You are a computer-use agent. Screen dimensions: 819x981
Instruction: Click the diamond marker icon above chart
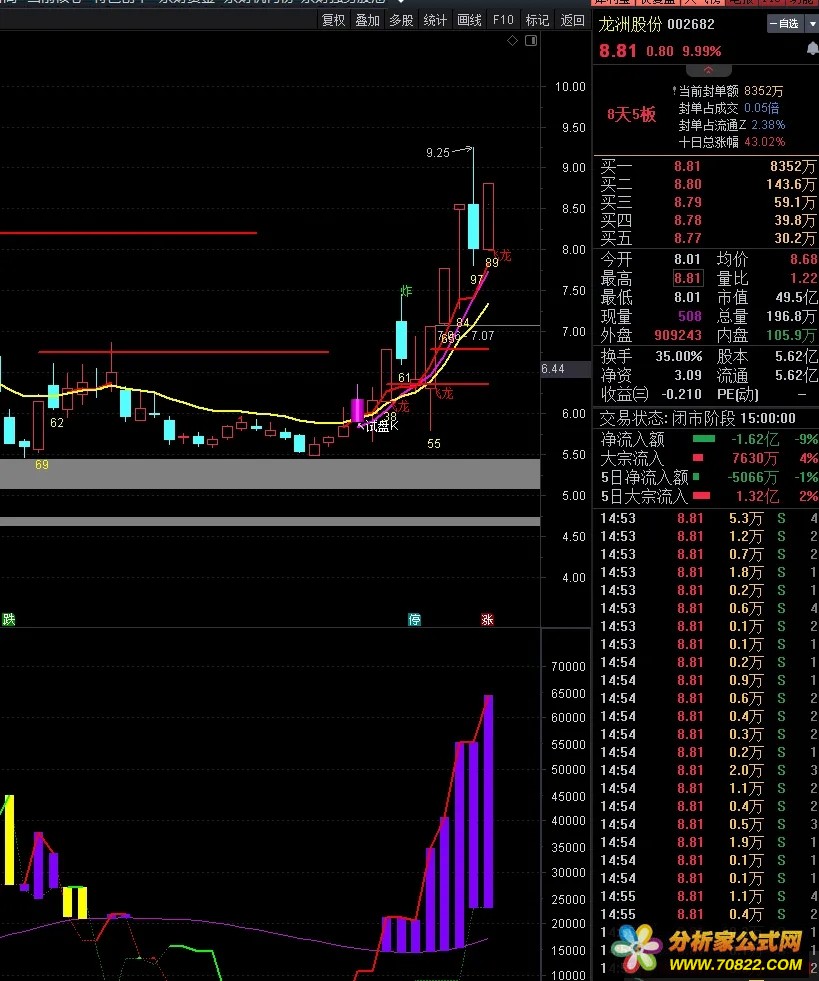pos(512,41)
